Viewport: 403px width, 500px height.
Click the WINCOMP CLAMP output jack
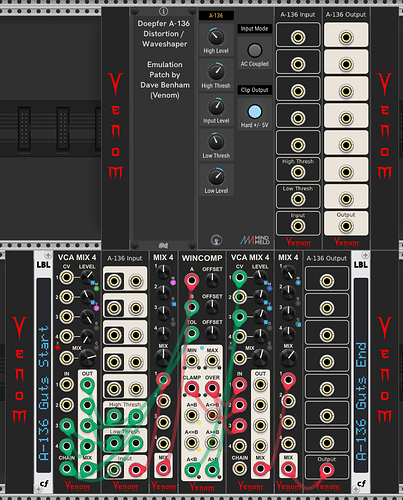coord(192,388)
